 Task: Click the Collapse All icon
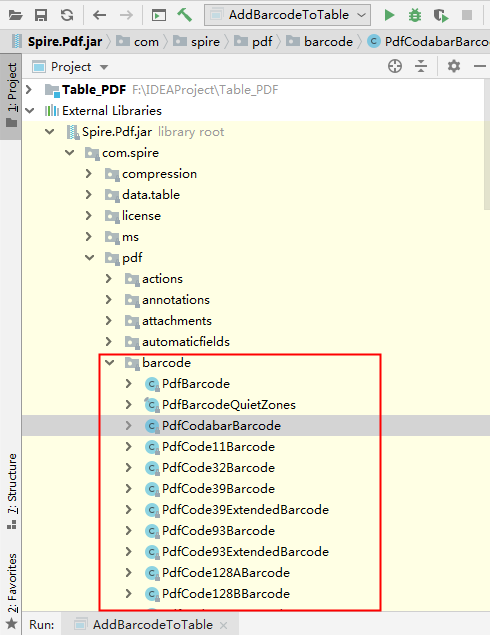pos(421,66)
